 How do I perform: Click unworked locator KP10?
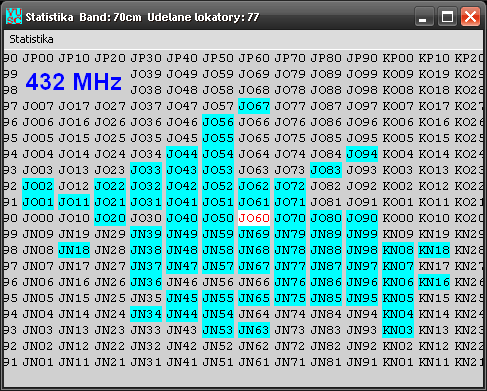click(x=434, y=58)
